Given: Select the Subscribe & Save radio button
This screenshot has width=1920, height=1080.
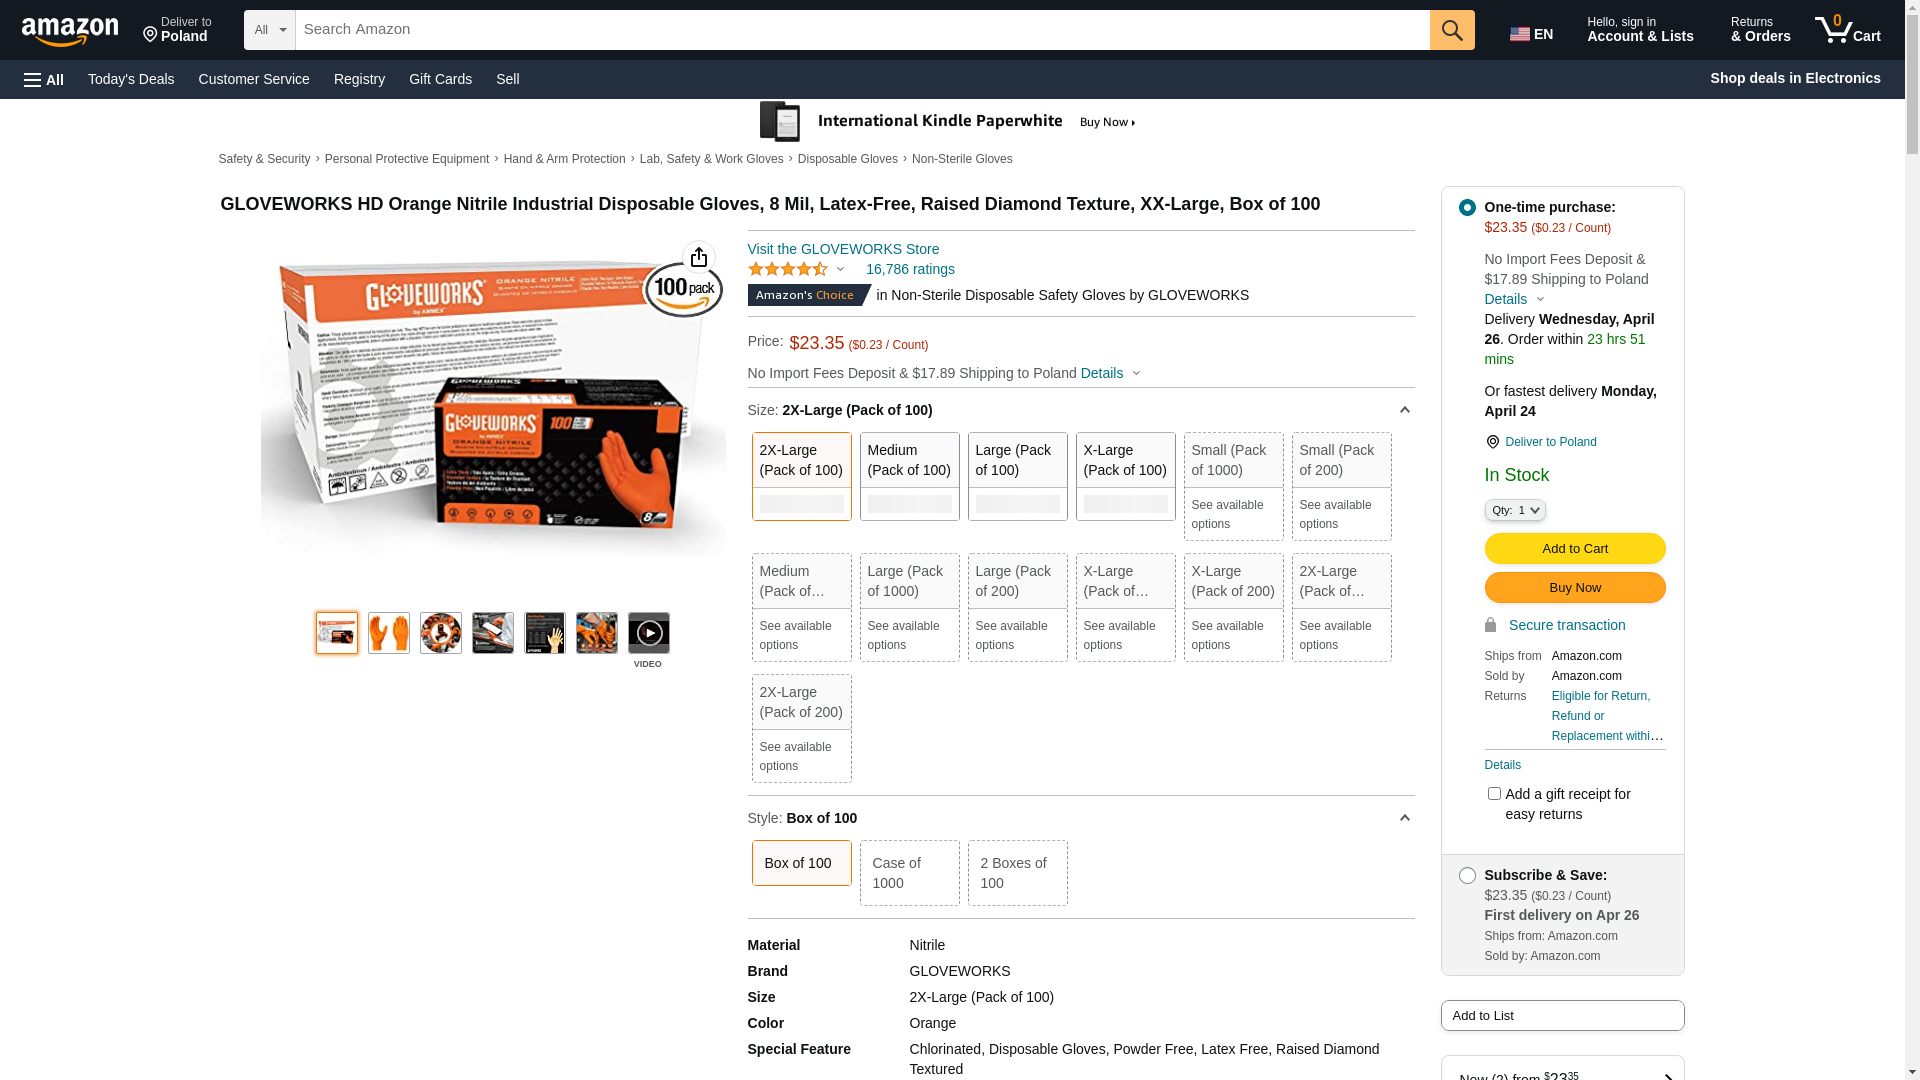Looking at the screenshot, I should coord(1467,876).
